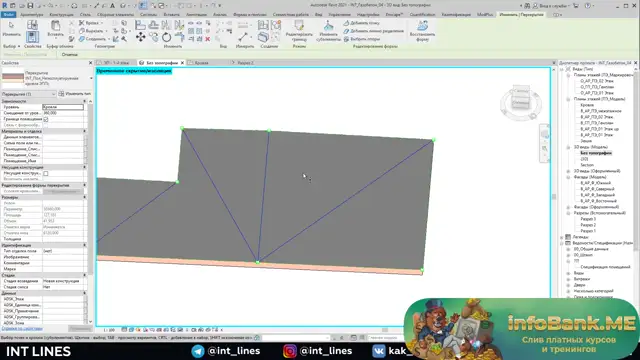The height and width of the screenshot is (360, 640).
Task: Toggle the Structural checkbox
Action: 46,173
